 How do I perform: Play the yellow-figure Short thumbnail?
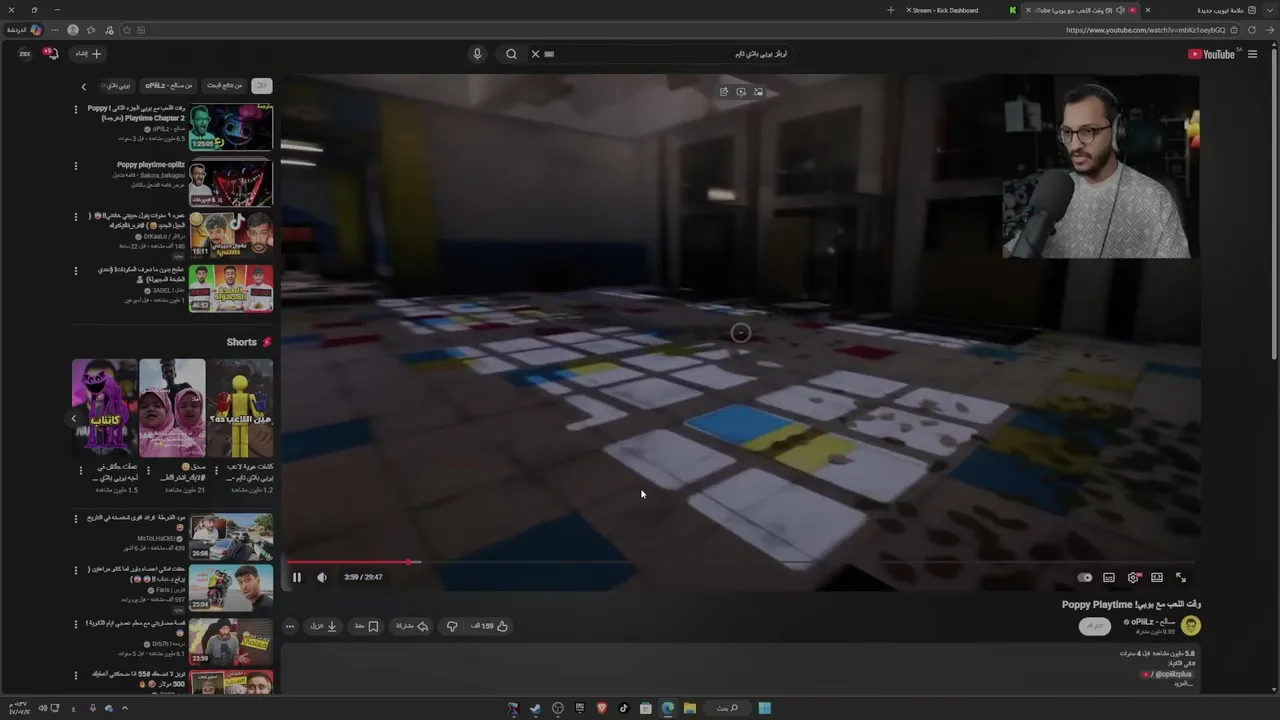[240, 407]
